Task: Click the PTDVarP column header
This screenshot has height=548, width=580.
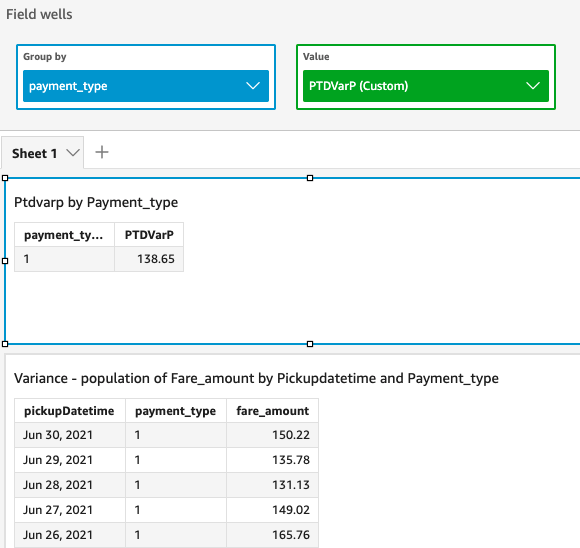Action: [149, 235]
